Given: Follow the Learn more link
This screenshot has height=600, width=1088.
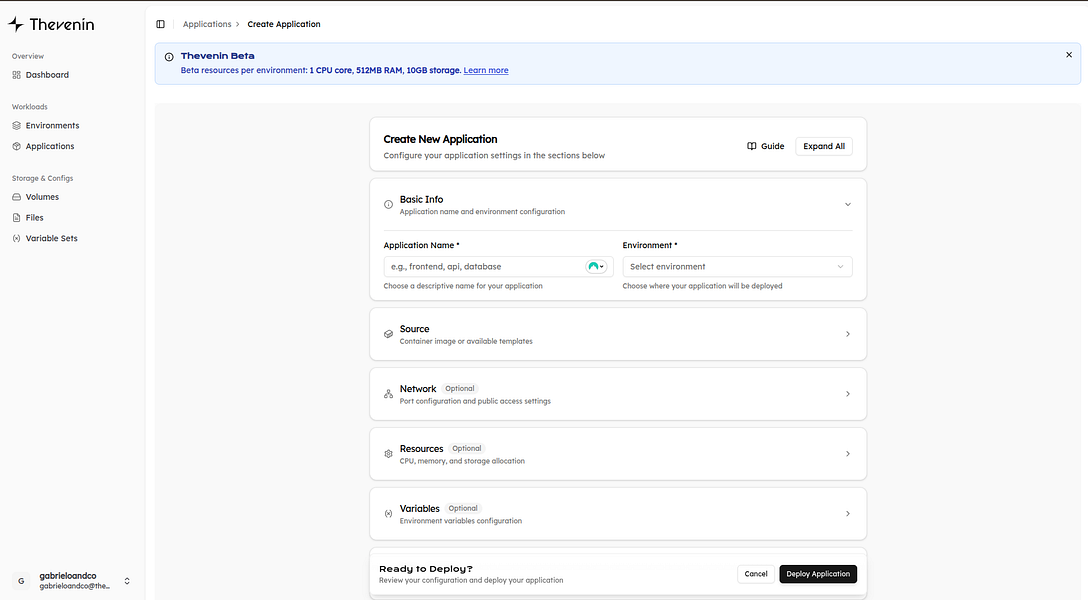Looking at the screenshot, I should 486,71.
